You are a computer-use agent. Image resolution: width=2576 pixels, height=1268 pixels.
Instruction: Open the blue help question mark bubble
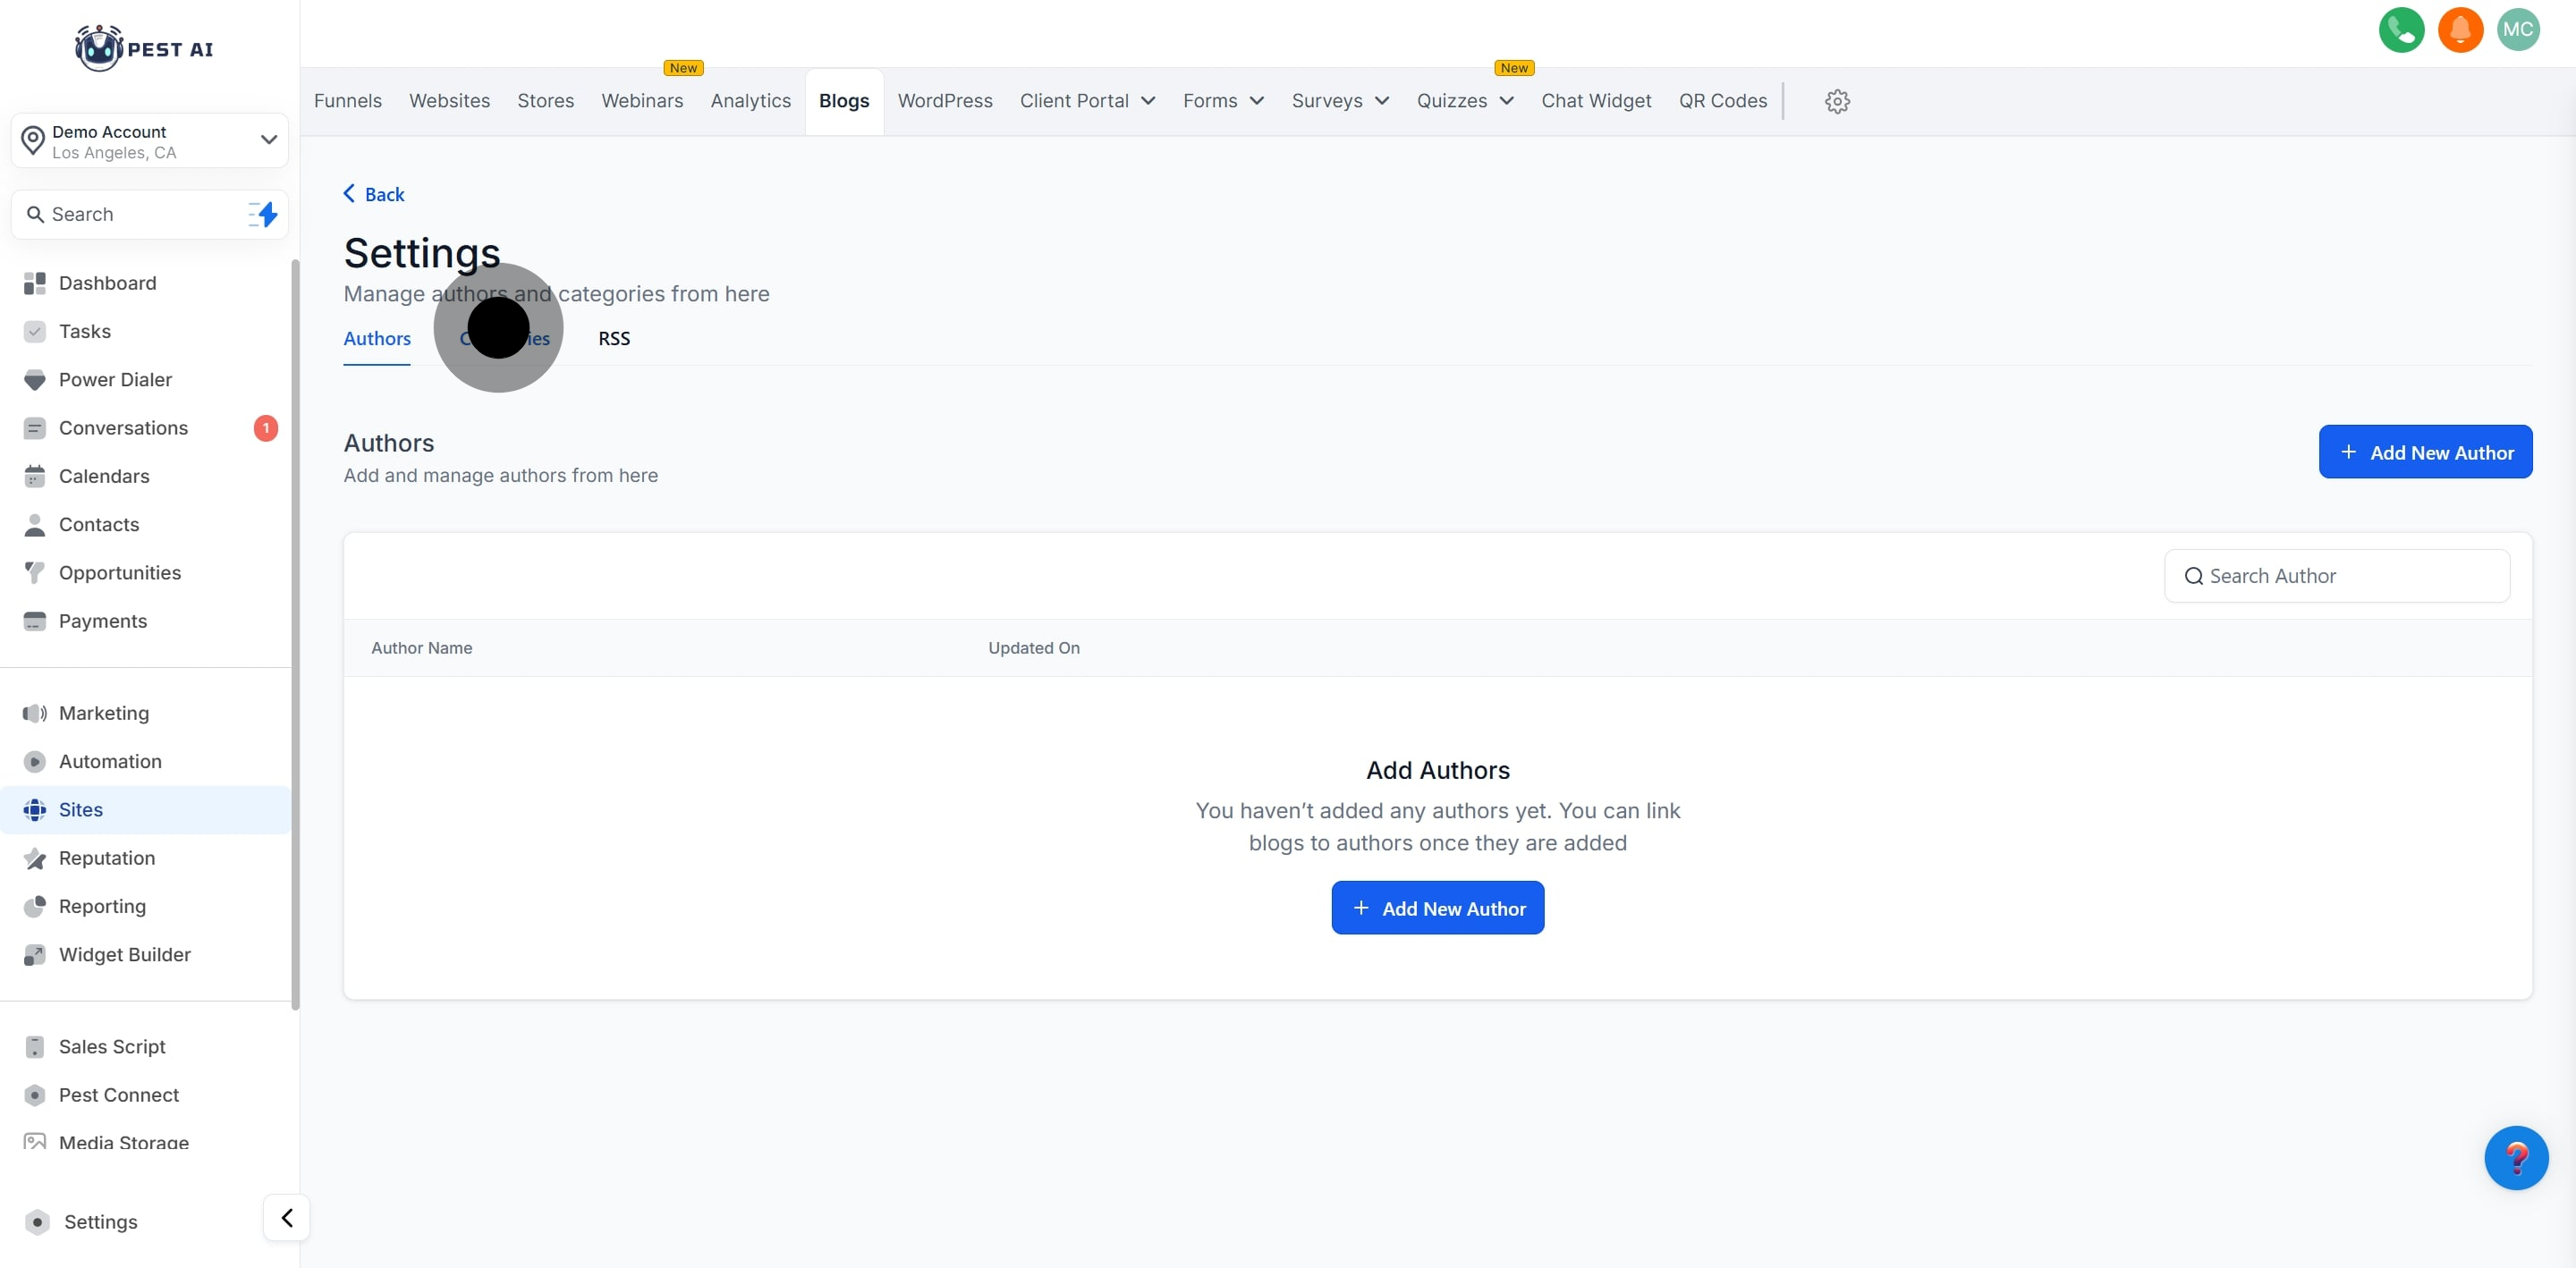[2516, 1158]
